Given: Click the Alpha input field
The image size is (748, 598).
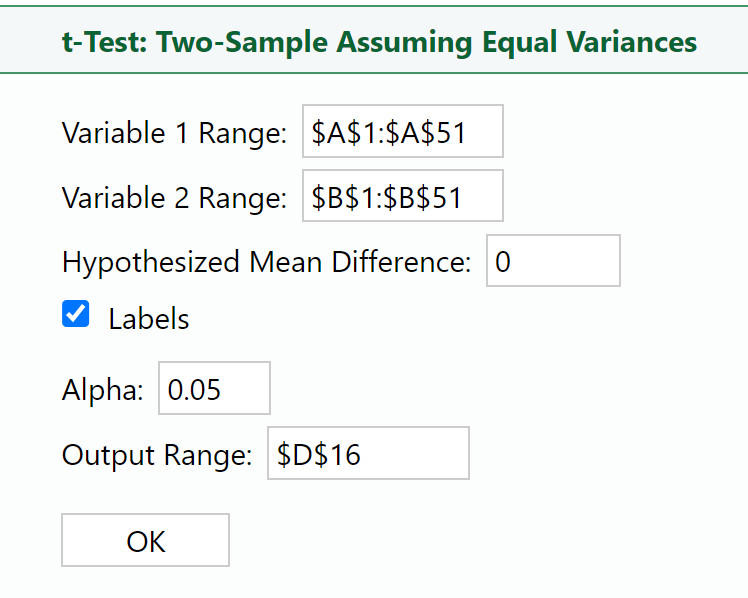Looking at the screenshot, I should (214, 388).
